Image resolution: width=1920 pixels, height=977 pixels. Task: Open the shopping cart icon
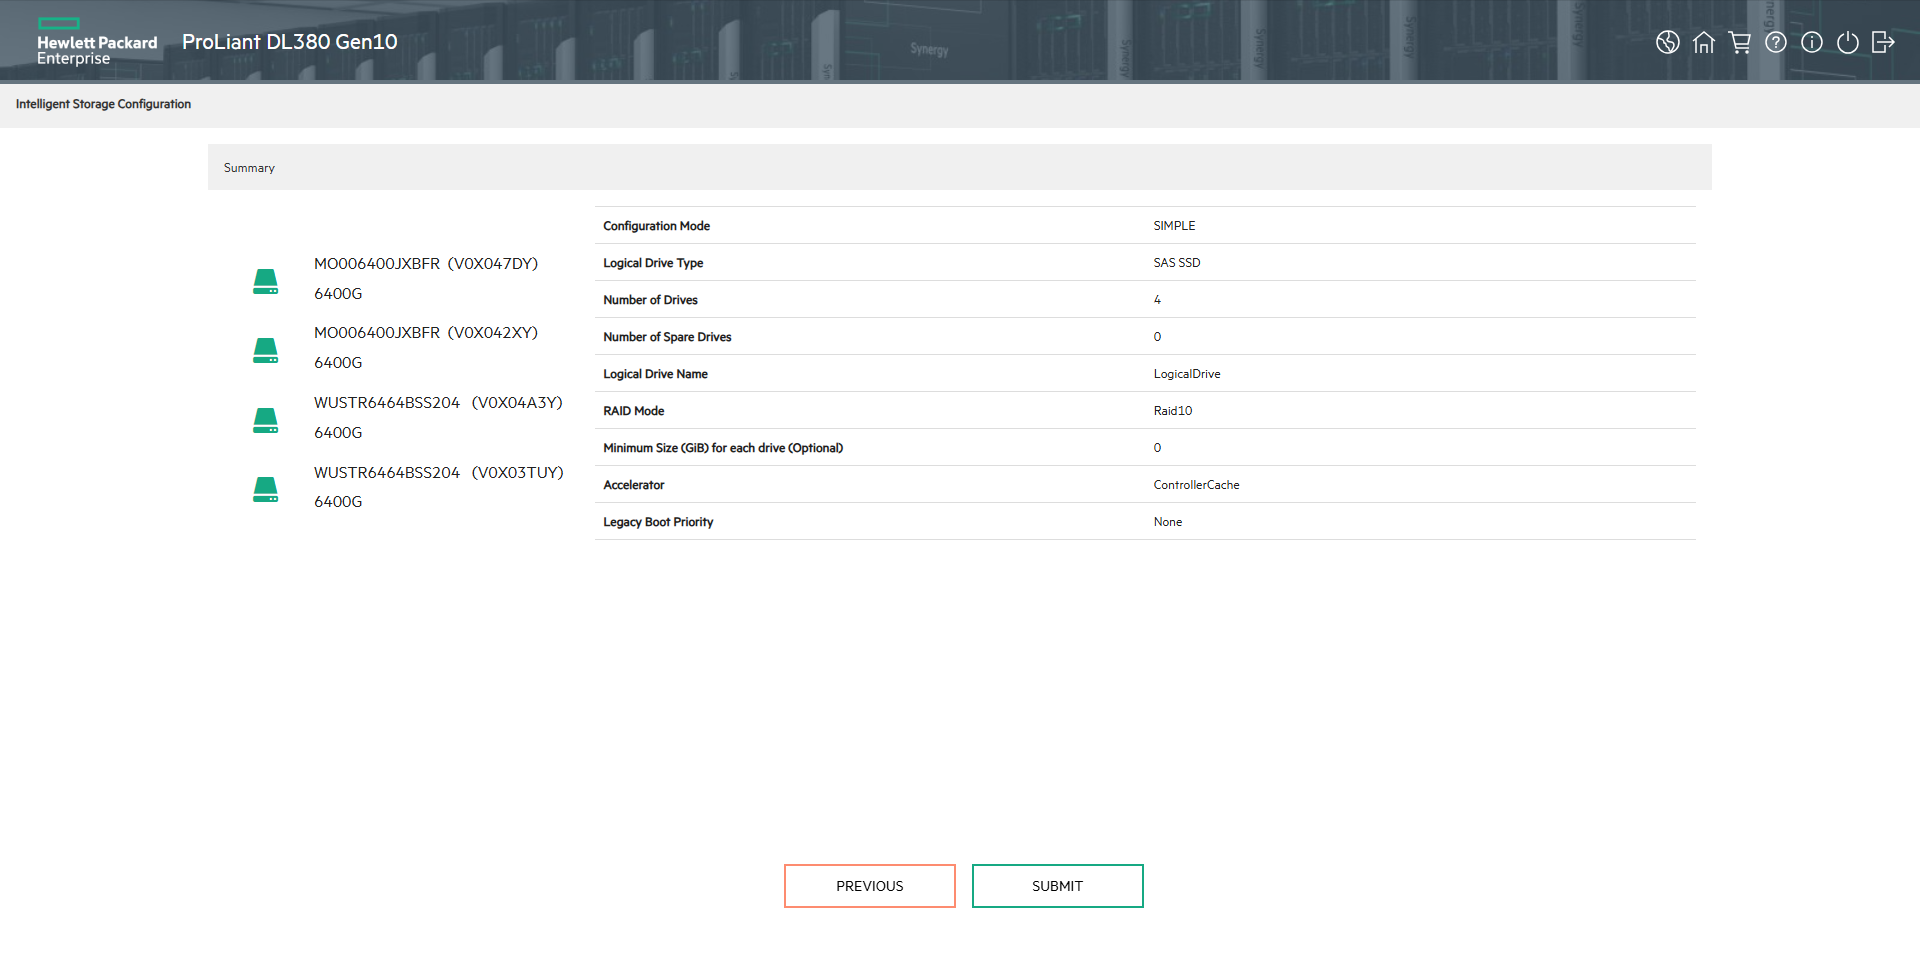1739,42
